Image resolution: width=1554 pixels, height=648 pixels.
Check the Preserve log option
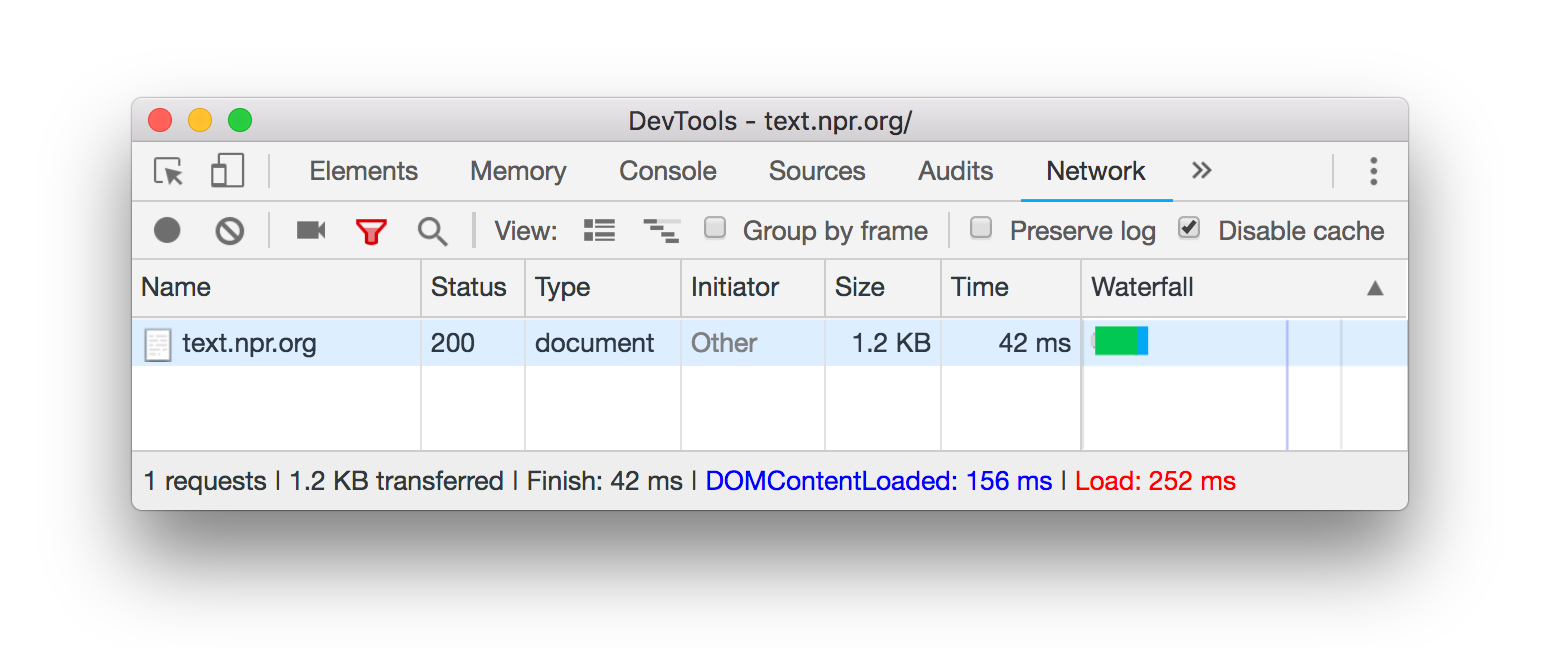click(x=981, y=228)
